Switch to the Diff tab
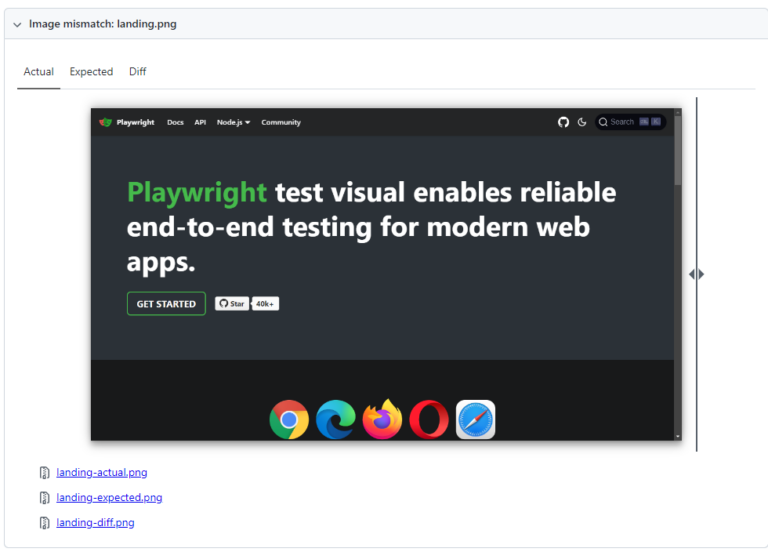Screen dimensions: 768x552 coord(137,72)
